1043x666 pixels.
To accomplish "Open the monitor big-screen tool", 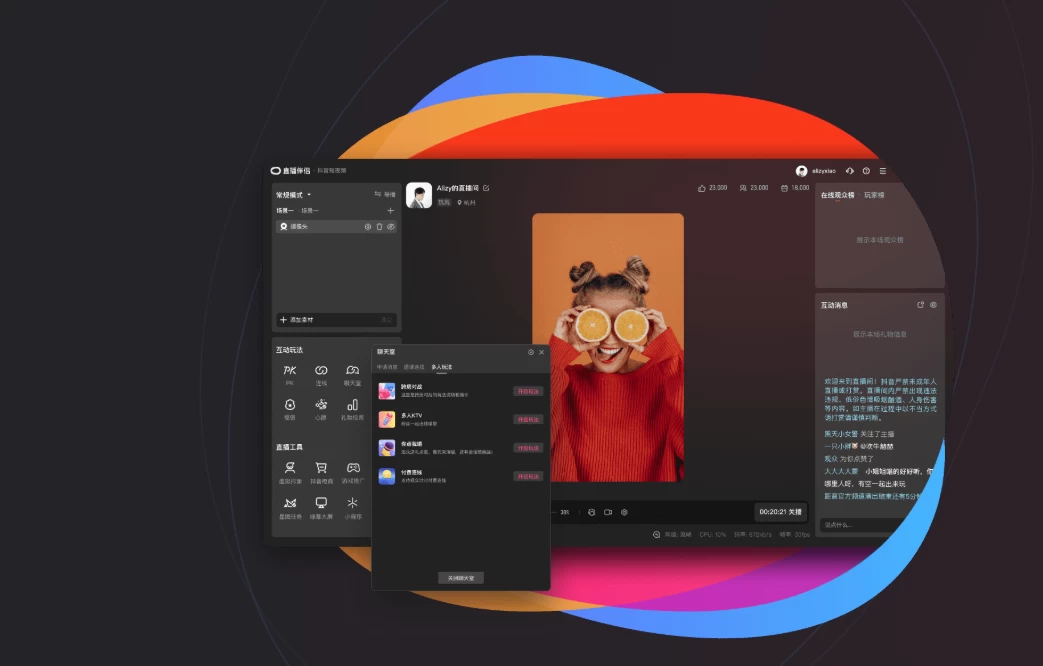I will point(321,508).
